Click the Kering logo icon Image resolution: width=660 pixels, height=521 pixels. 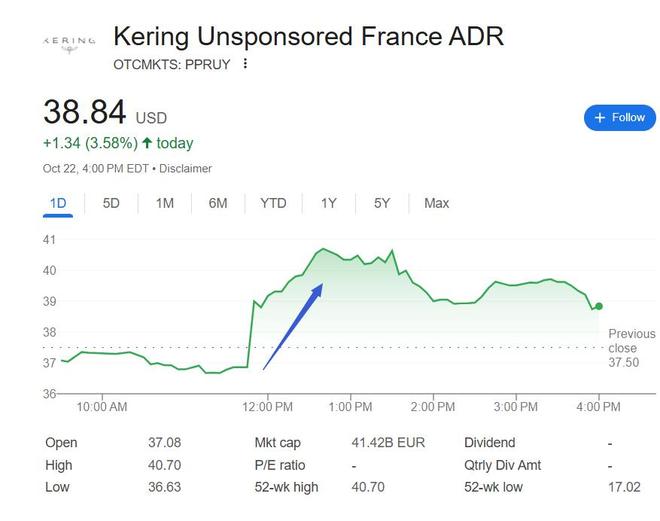69,43
